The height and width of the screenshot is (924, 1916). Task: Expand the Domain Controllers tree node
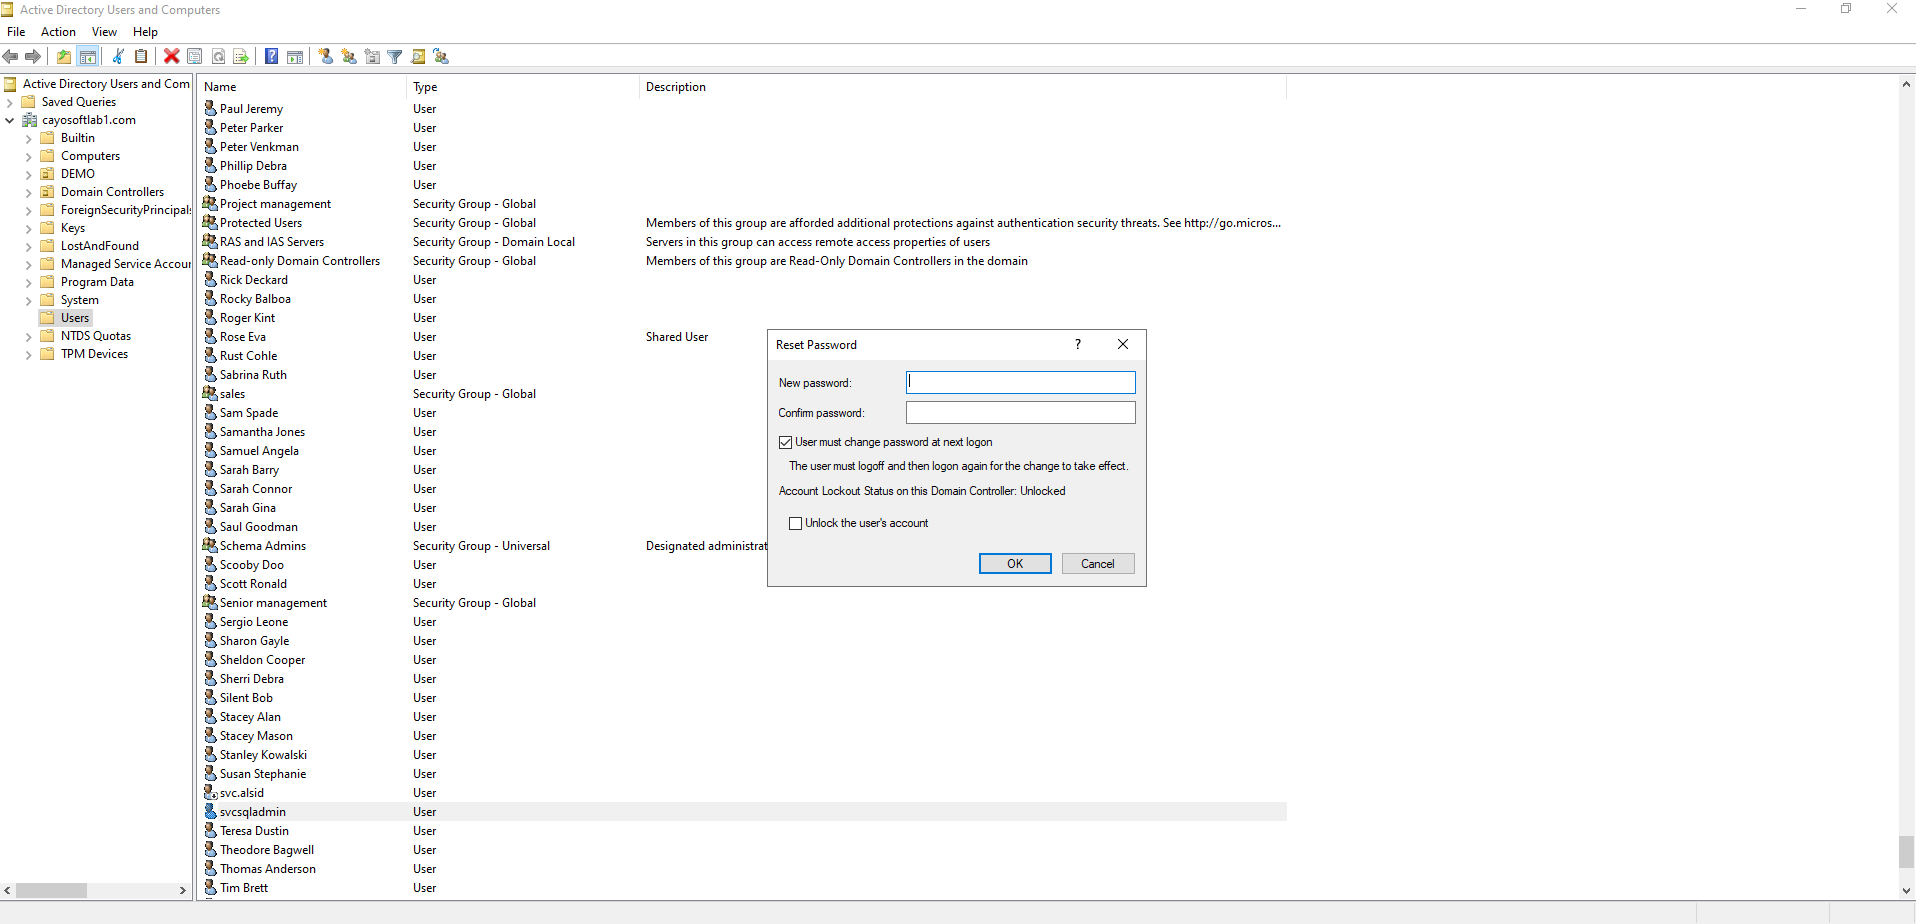click(28, 192)
